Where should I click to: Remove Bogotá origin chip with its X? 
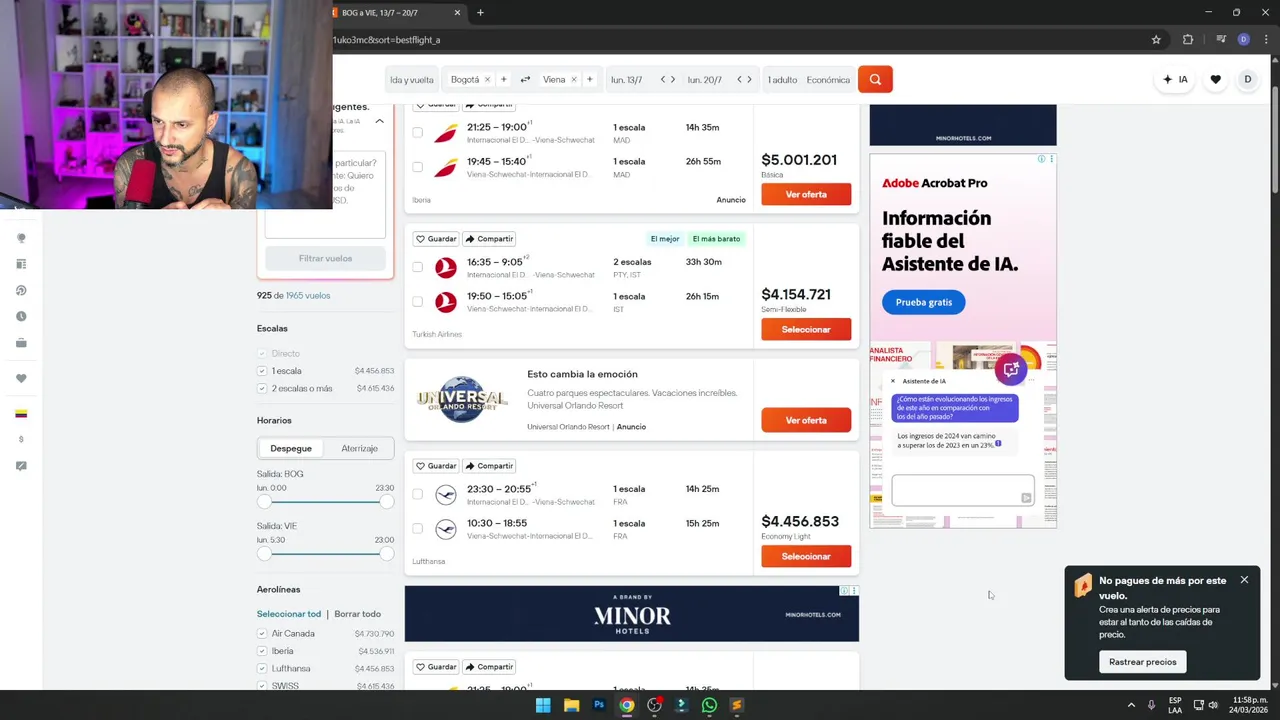point(487,80)
